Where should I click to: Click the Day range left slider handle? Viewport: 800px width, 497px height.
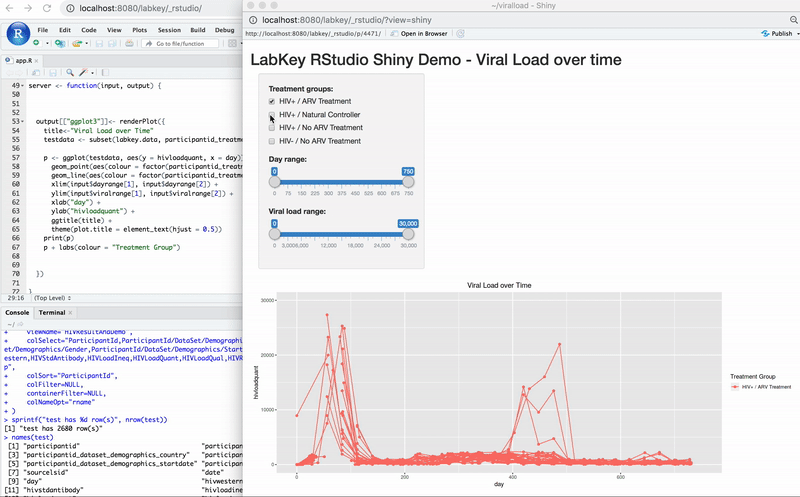pyautogui.click(x=274, y=182)
